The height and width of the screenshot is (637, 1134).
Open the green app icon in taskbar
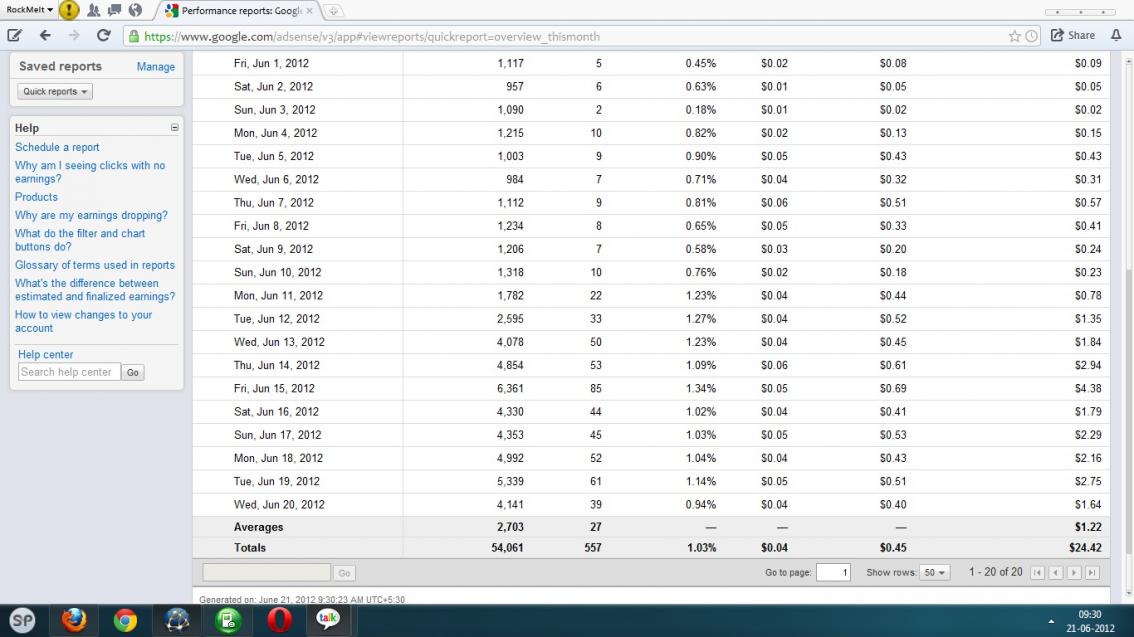coord(228,620)
